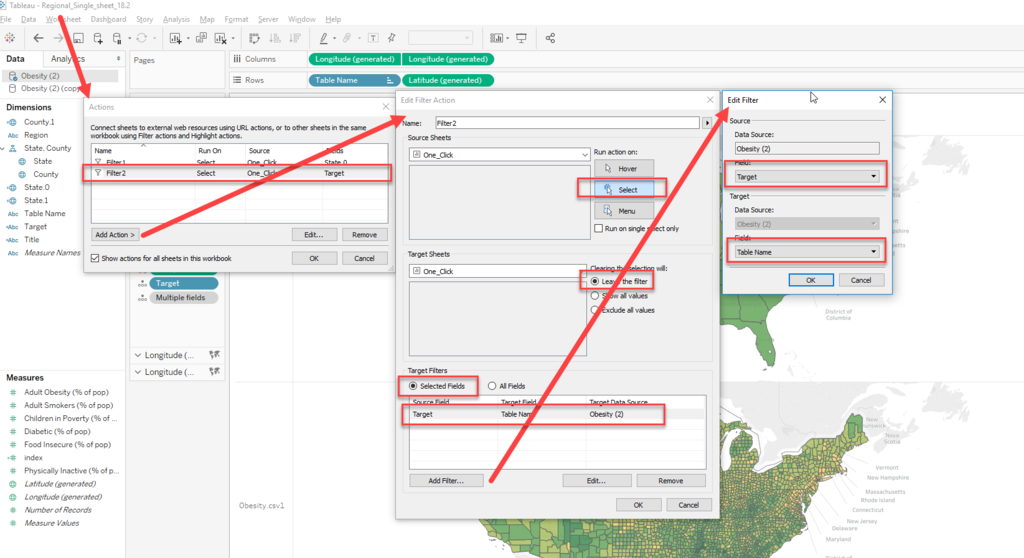Click the Sort Ascending icon
Screen dimensions: 1024x558
coord(275,38)
